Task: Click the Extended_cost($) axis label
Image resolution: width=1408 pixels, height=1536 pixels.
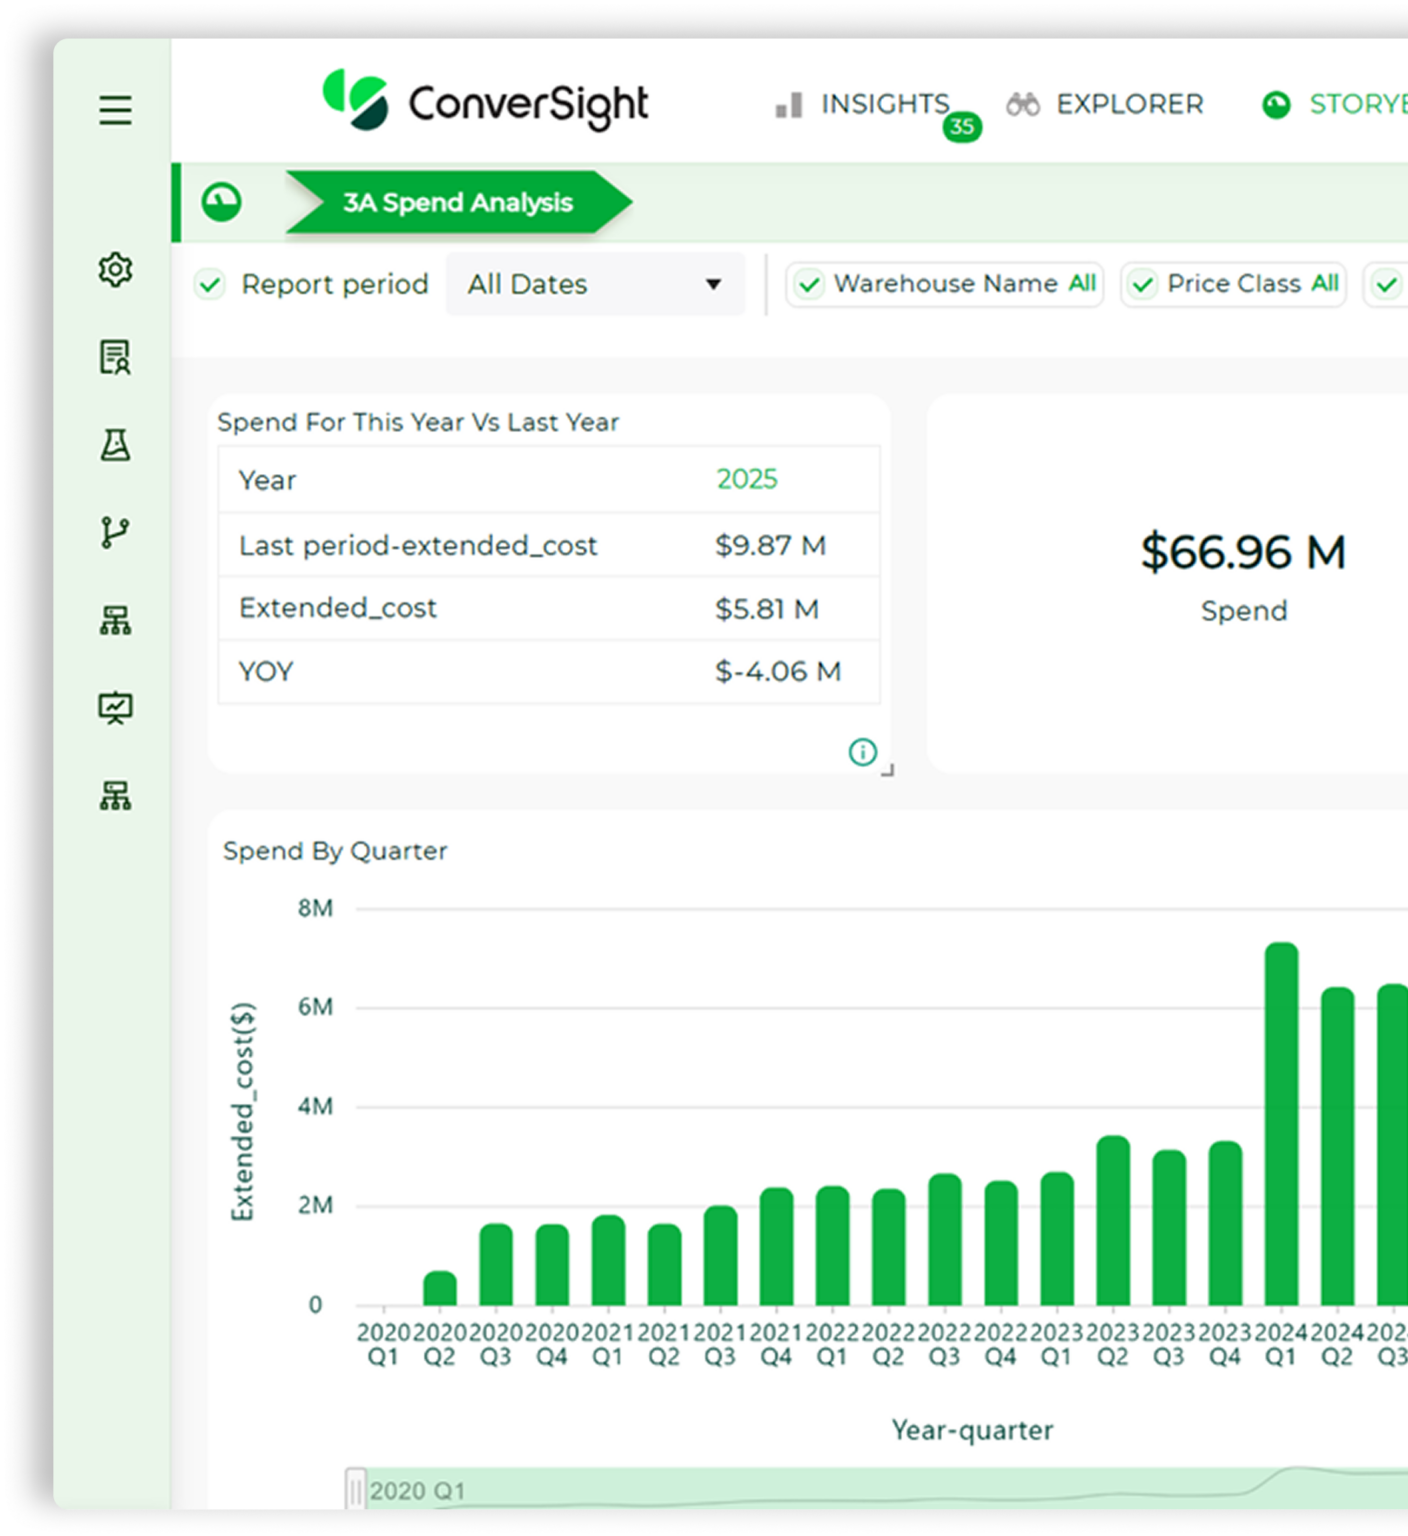Action: coord(243,1111)
